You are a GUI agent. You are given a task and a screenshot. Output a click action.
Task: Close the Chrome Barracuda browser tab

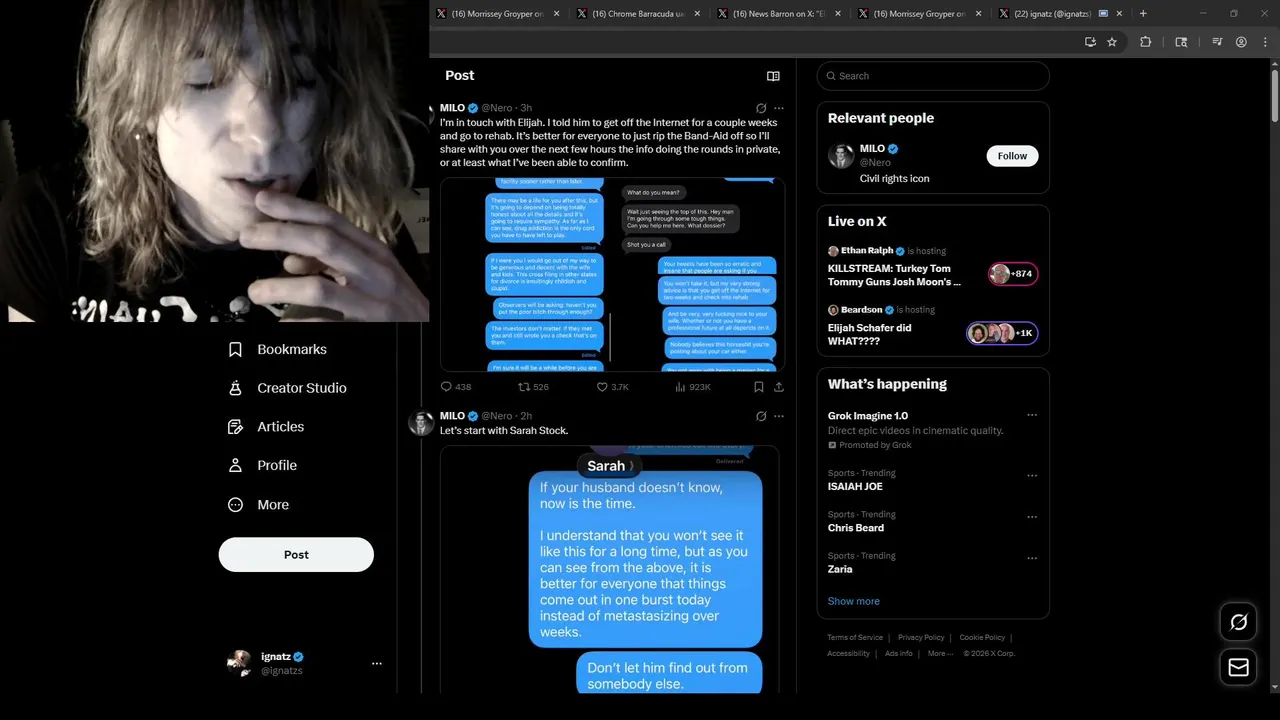[697, 14]
